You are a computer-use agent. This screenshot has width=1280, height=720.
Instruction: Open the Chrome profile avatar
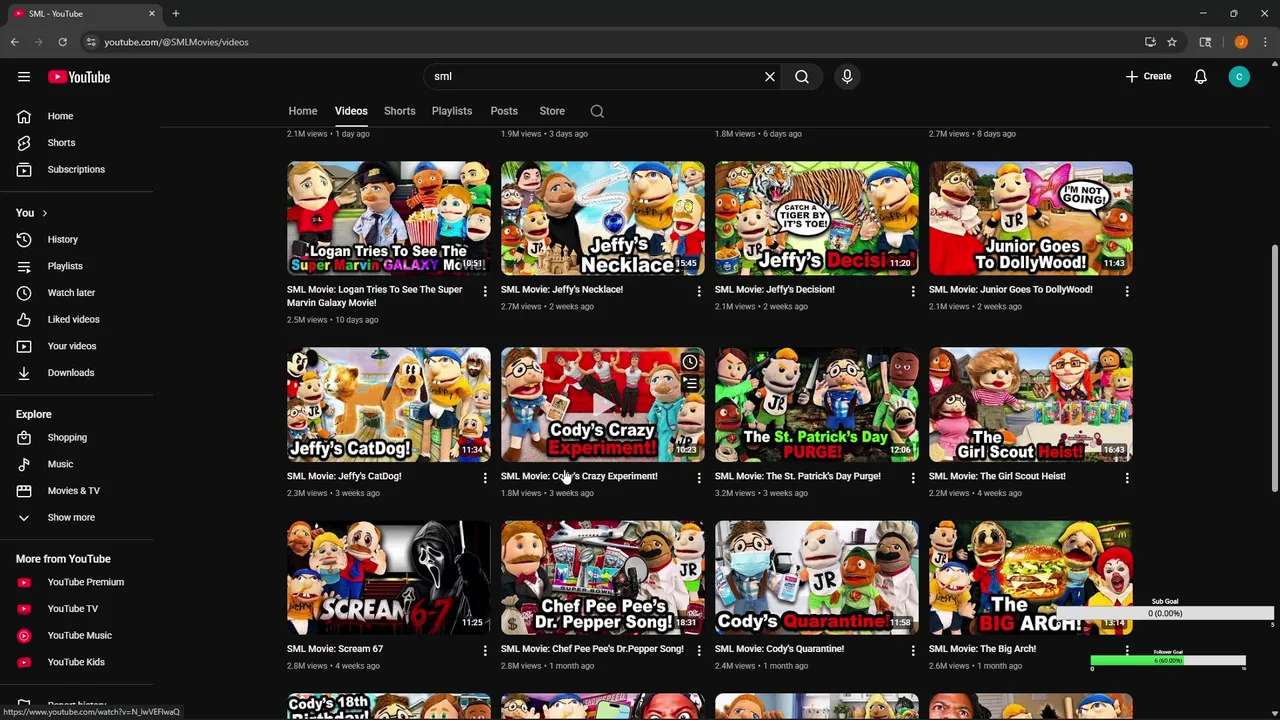(x=1241, y=42)
